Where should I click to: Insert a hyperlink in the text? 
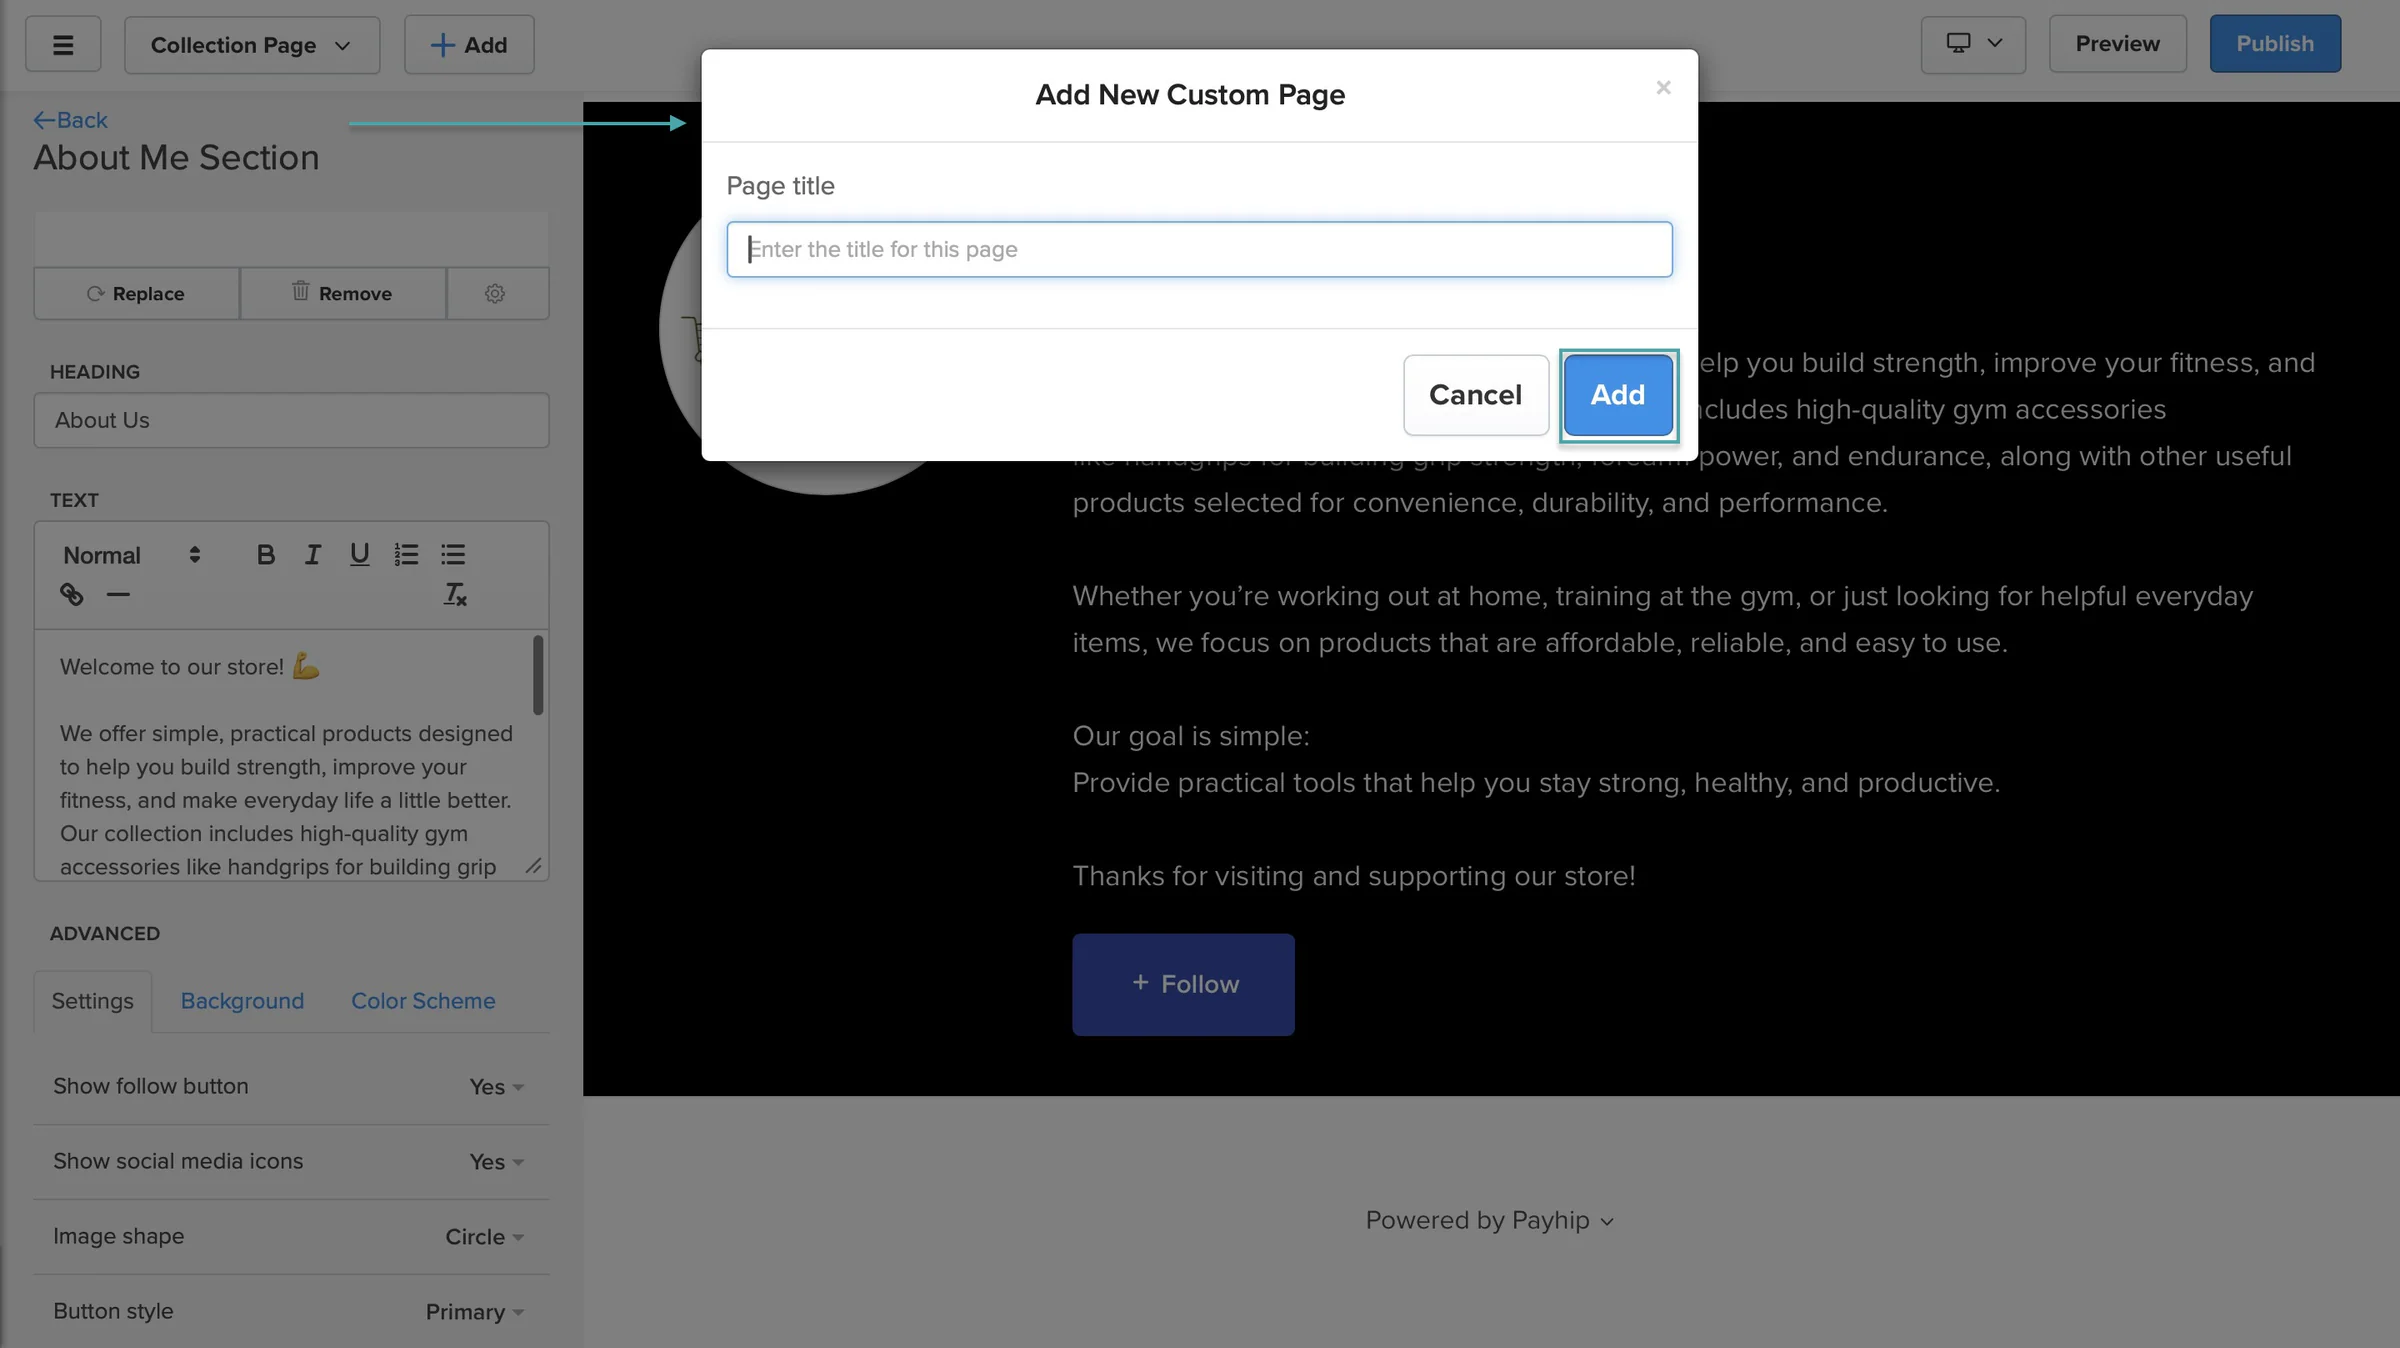(71, 595)
